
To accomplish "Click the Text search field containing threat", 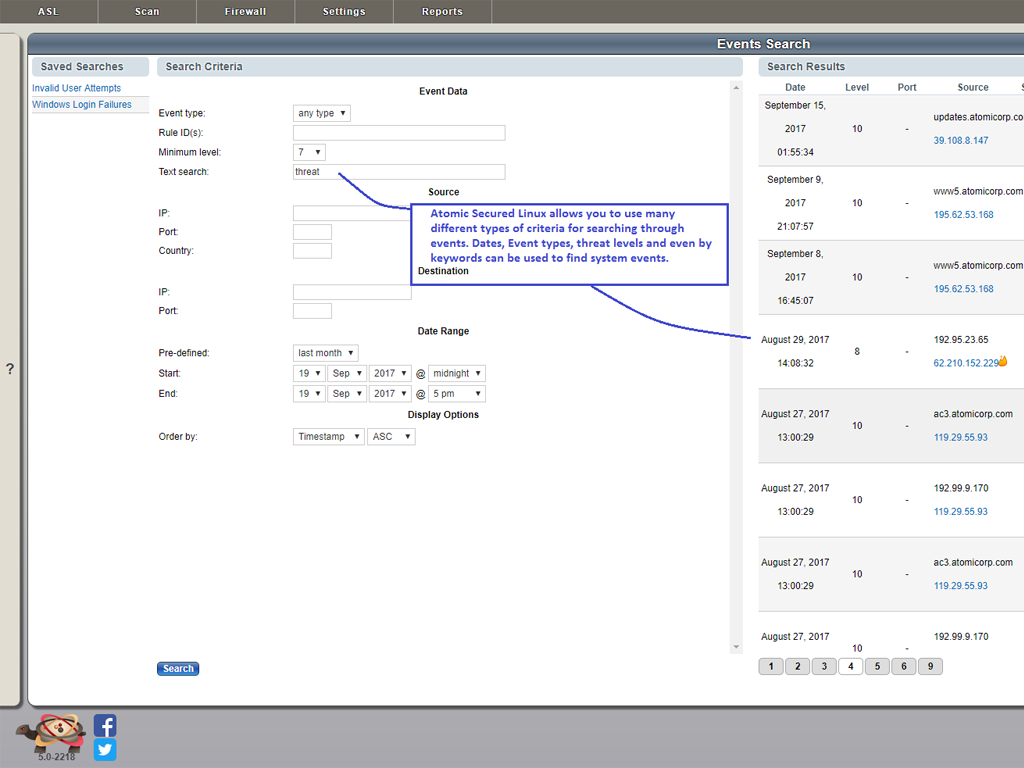I will coord(399,172).
